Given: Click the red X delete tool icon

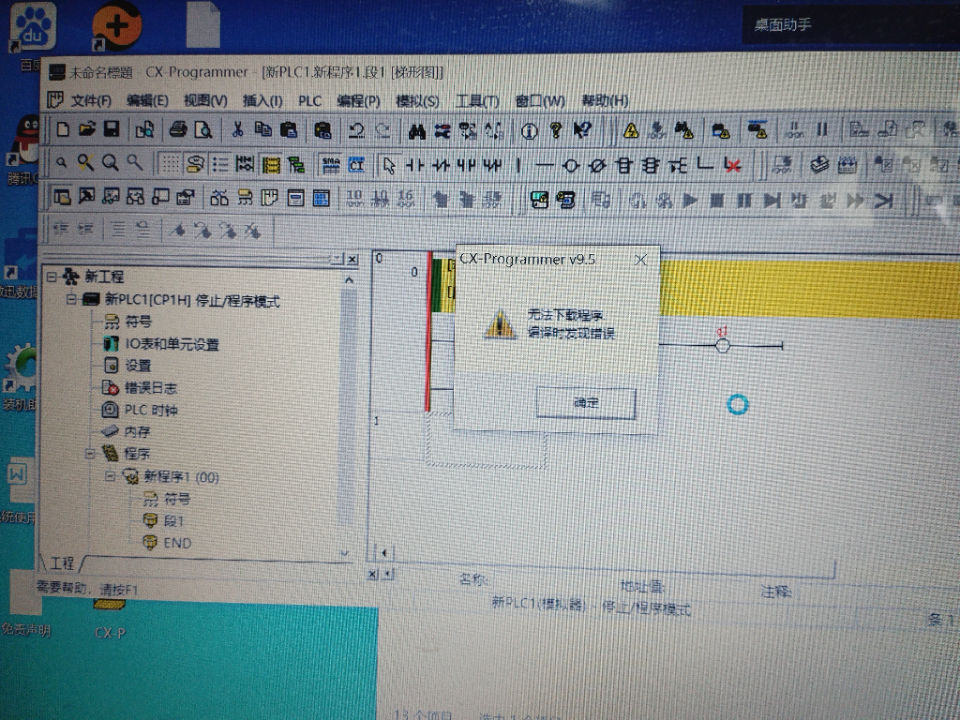Looking at the screenshot, I should click(733, 165).
